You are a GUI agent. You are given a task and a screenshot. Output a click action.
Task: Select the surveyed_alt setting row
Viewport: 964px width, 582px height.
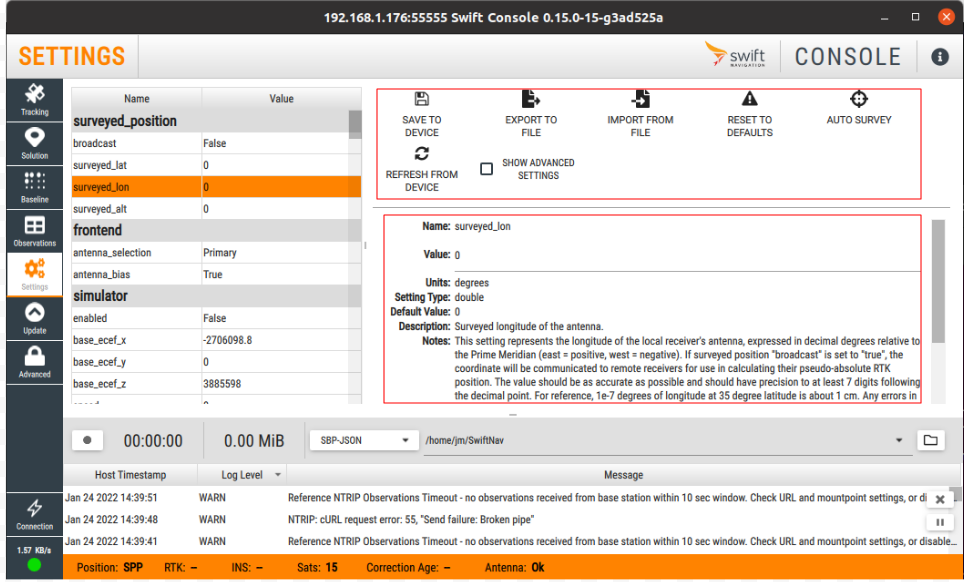pos(210,209)
